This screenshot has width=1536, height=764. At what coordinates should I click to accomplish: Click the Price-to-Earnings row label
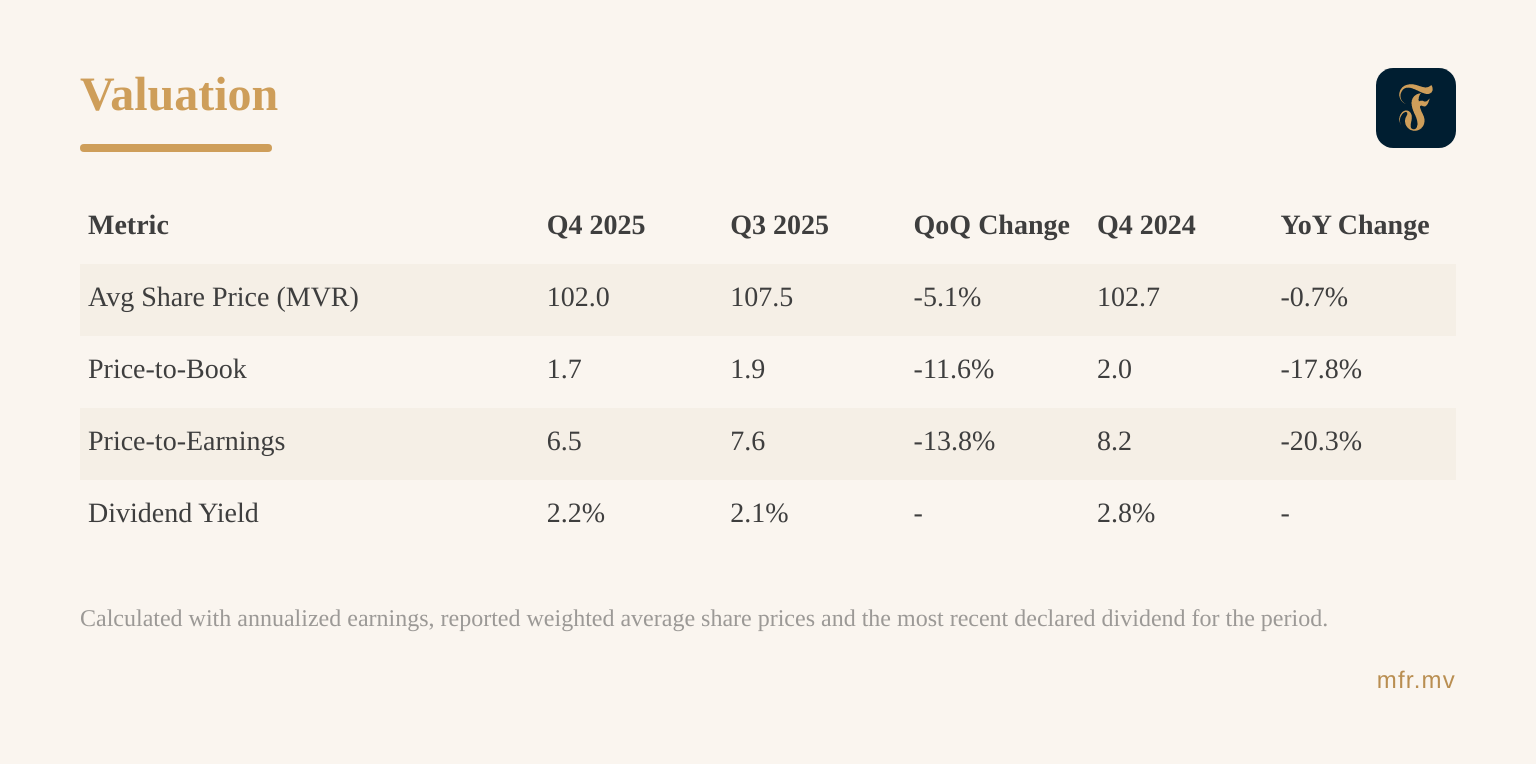[x=186, y=441]
